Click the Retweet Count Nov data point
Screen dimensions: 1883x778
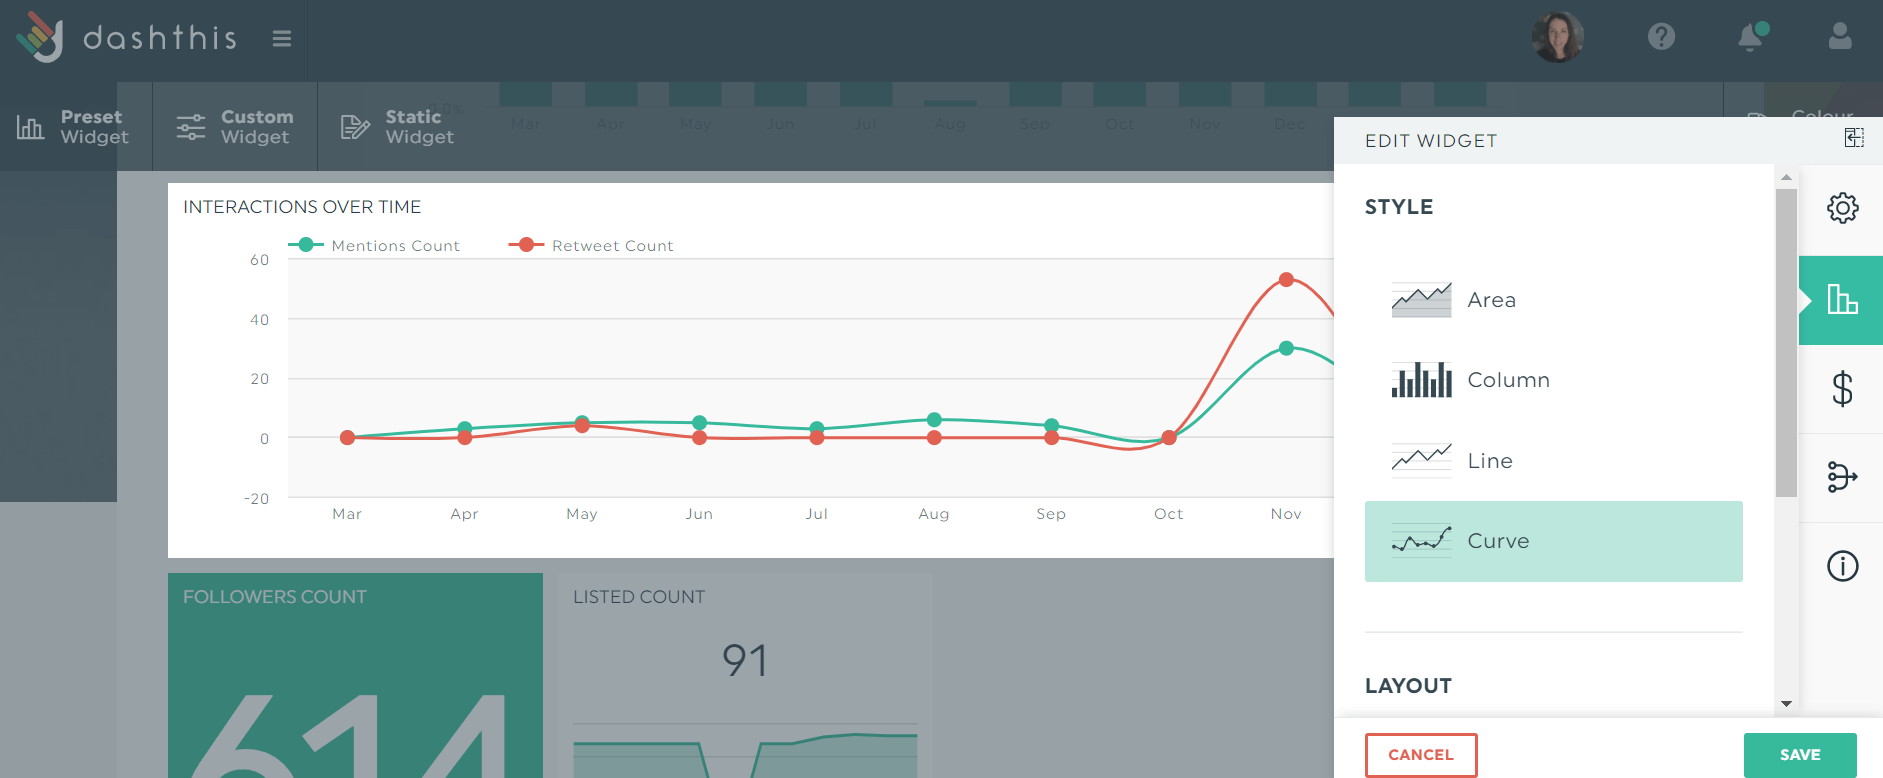1286,280
